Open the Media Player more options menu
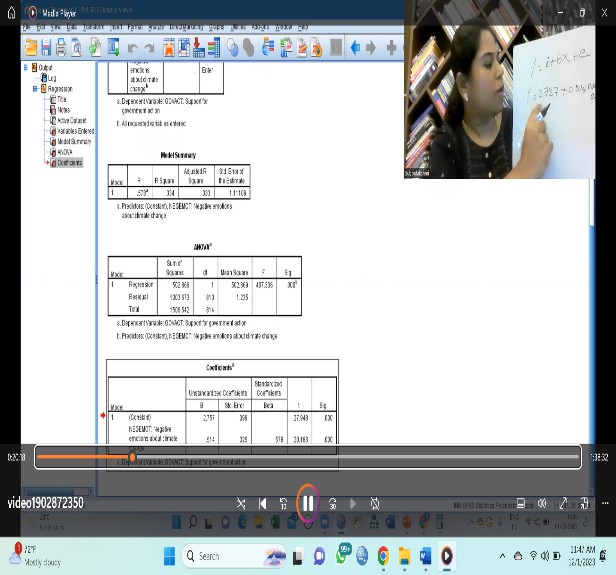The image size is (616, 575). click(605, 503)
